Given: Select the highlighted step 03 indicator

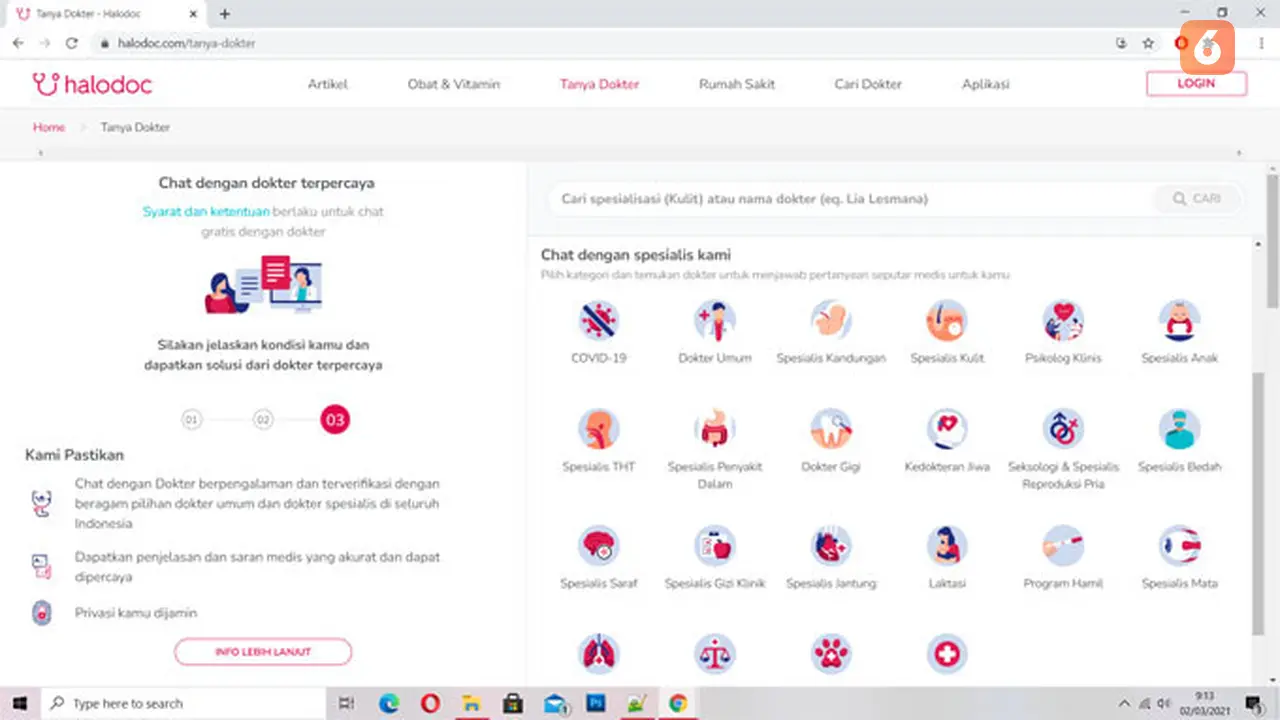Looking at the screenshot, I should pyautogui.click(x=335, y=420).
